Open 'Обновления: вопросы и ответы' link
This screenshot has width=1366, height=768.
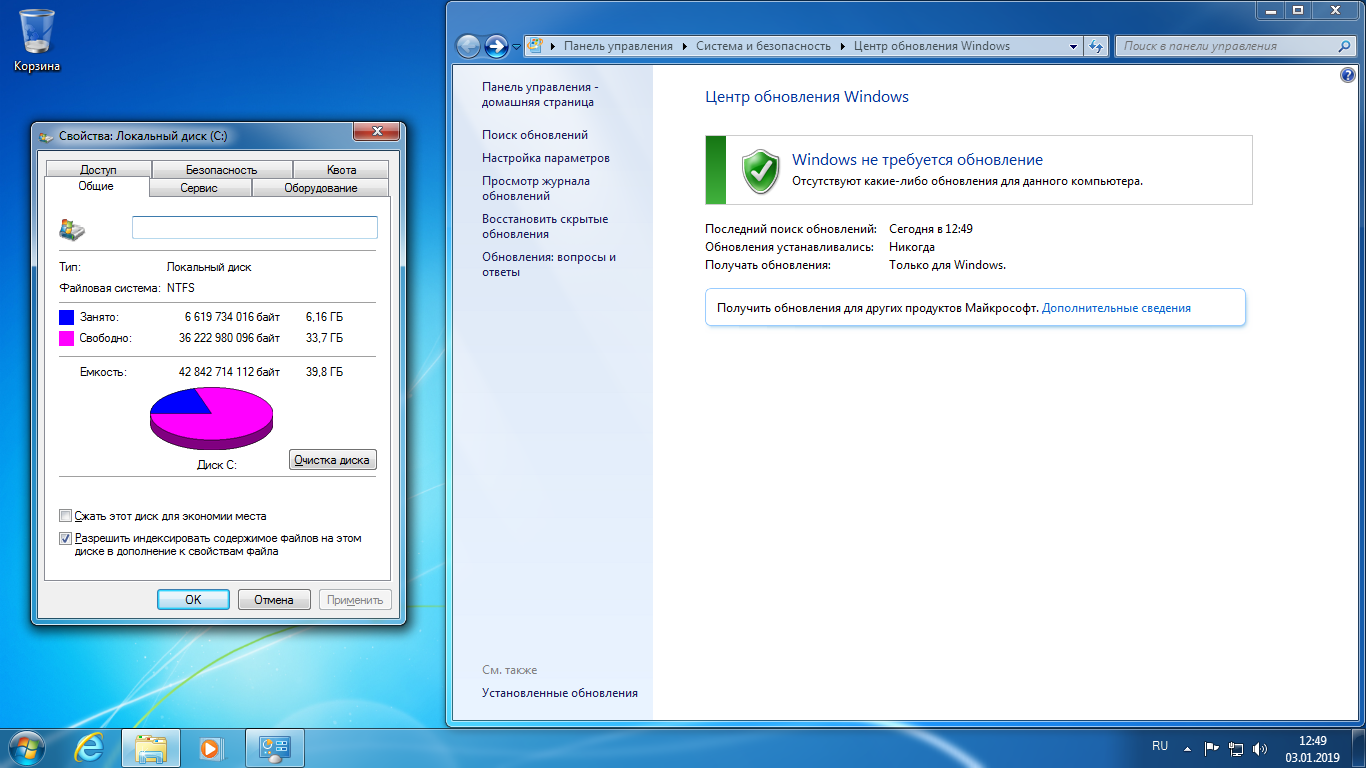(x=549, y=264)
